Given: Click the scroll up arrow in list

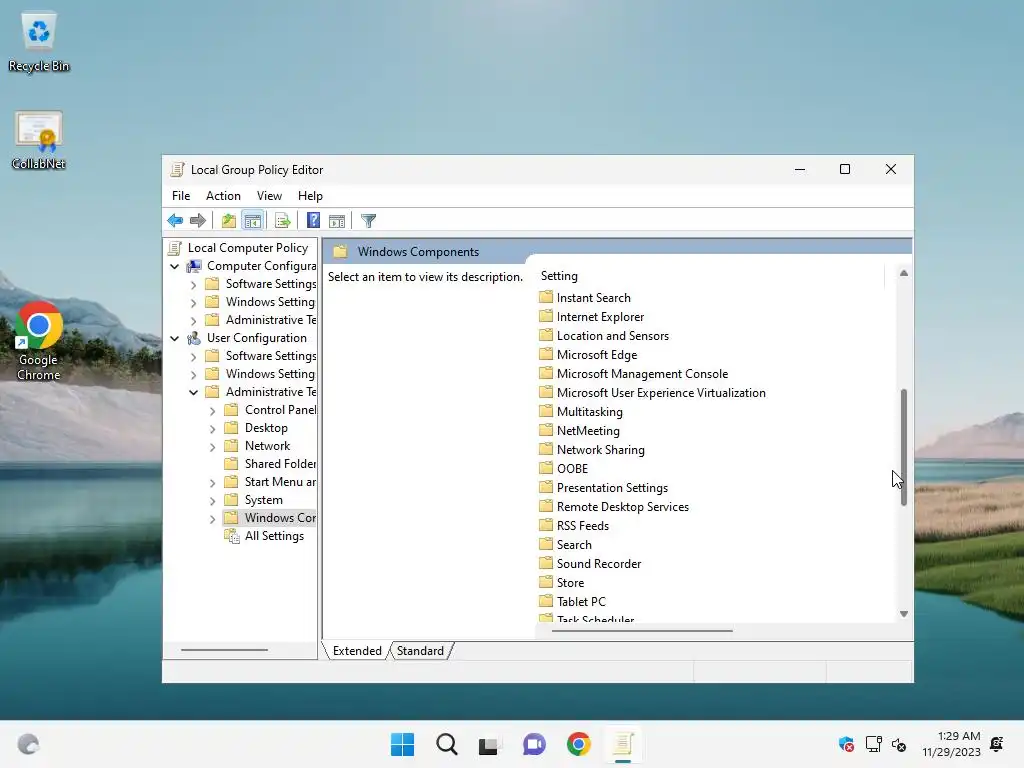Looking at the screenshot, I should [904, 273].
